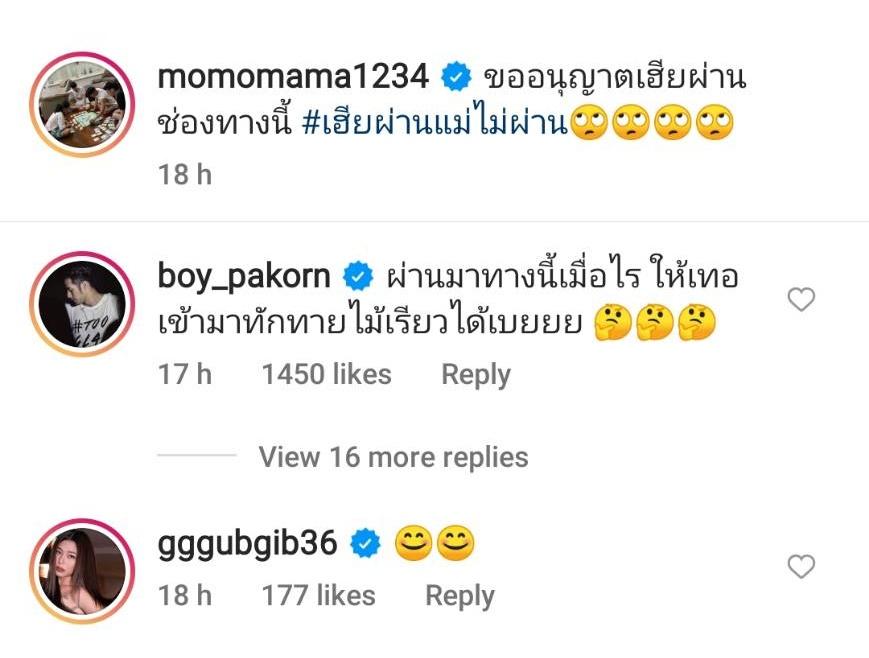Expand View 16 more replies

(393, 457)
